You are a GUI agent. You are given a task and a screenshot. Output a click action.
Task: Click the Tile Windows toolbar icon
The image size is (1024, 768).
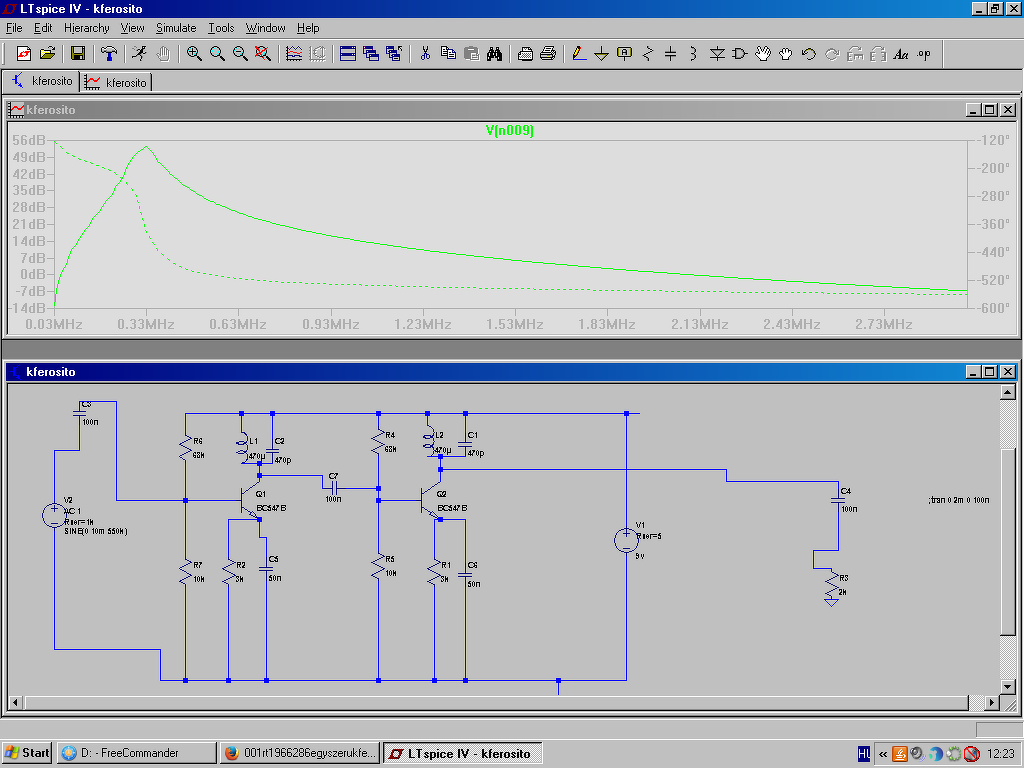tap(347, 54)
